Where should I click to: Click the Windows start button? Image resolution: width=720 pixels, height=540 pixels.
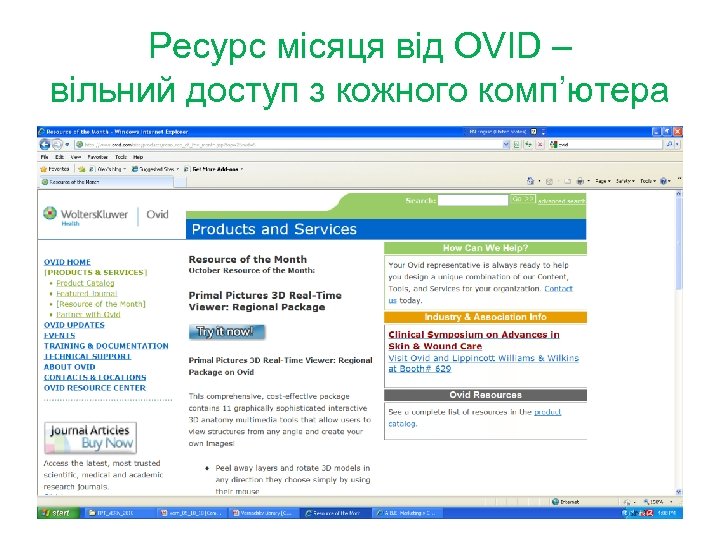click(58, 513)
